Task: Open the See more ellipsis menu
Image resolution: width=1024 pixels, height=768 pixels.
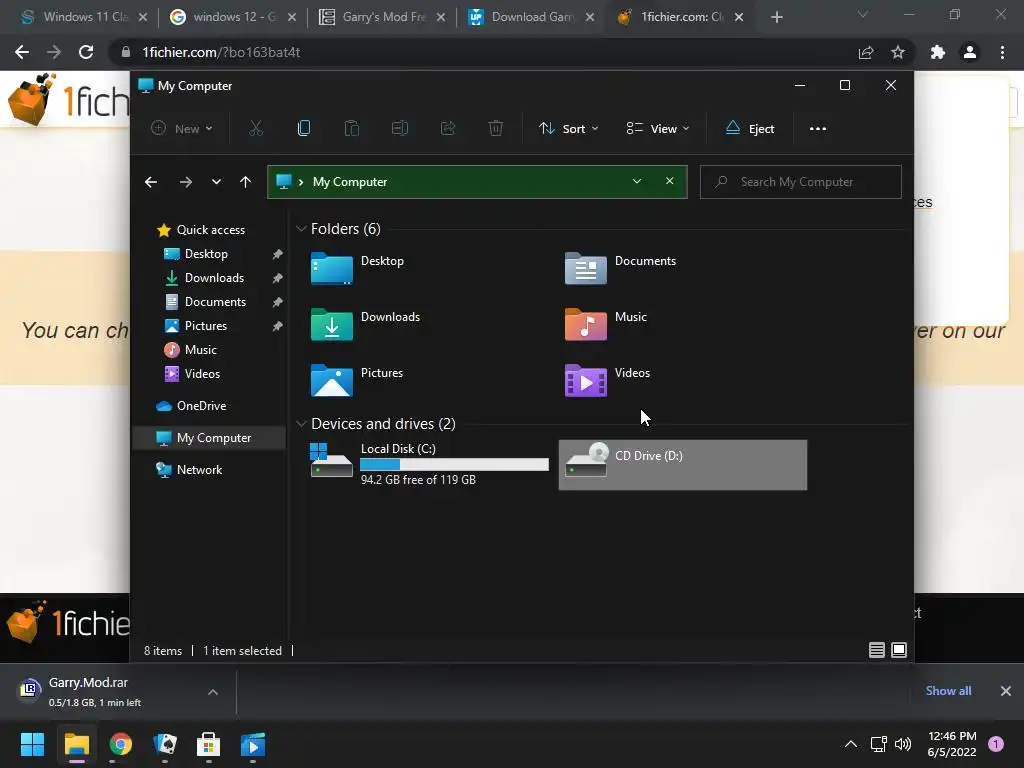Action: 818,129
